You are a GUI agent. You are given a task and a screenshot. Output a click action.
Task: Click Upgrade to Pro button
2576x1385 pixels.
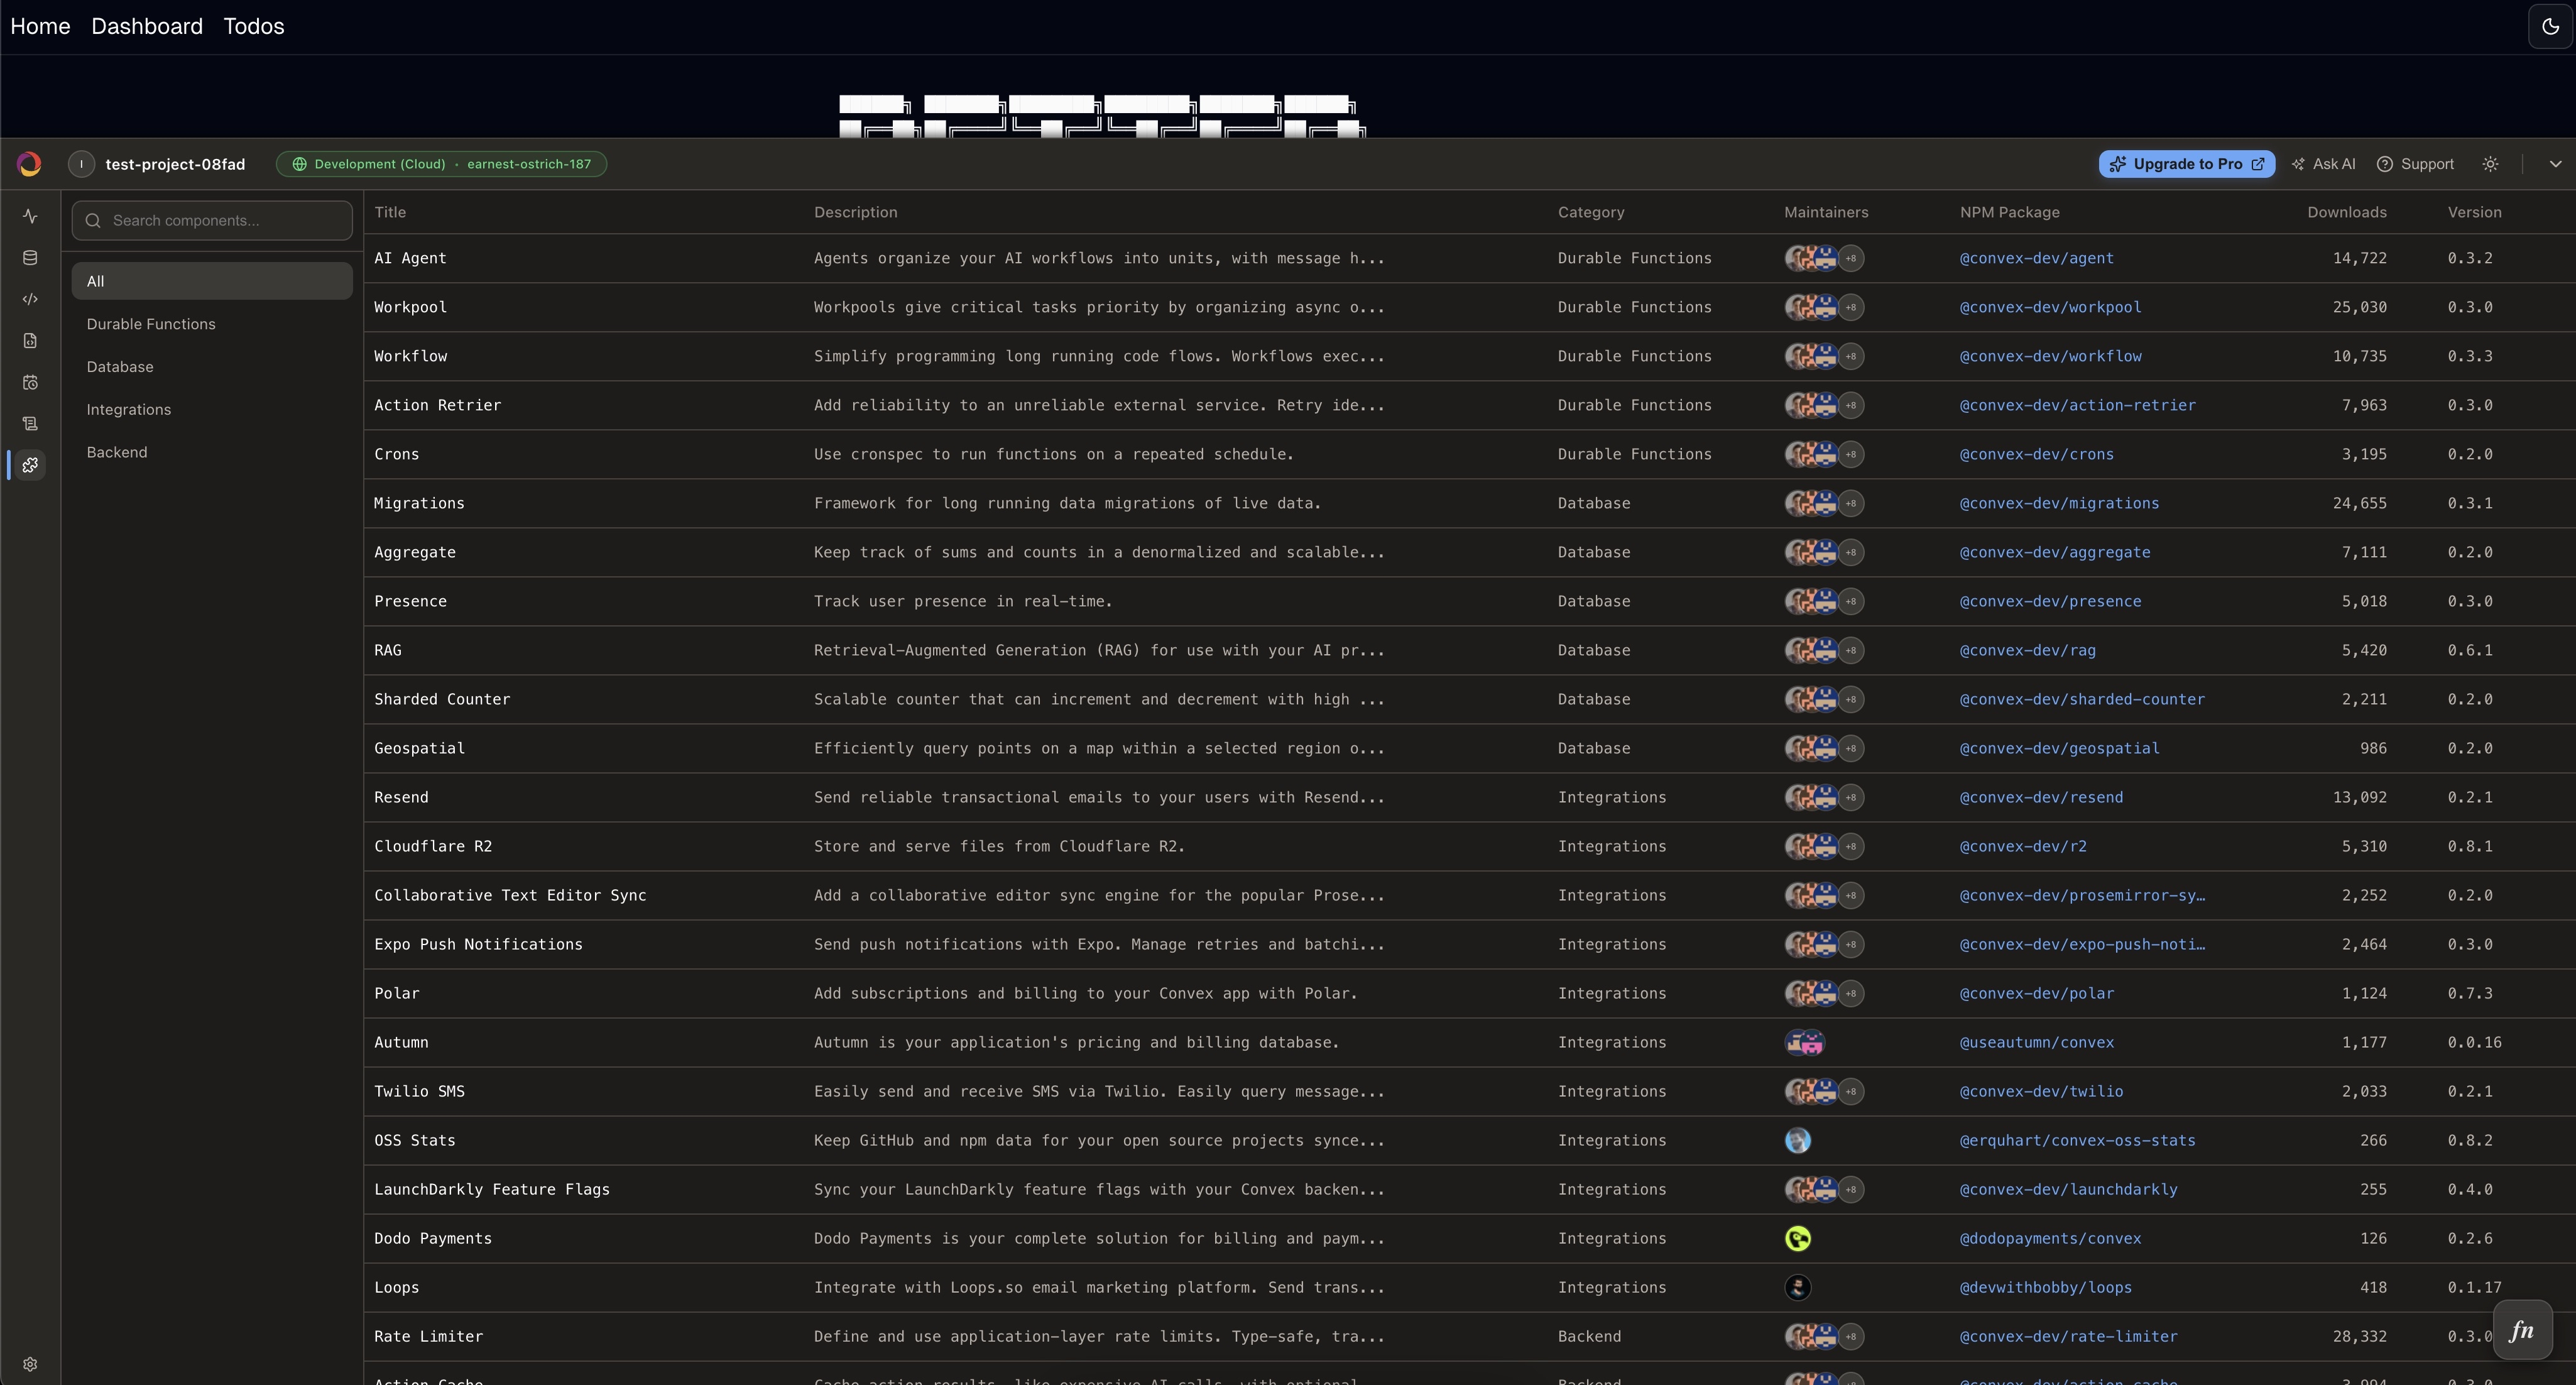coord(2186,164)
